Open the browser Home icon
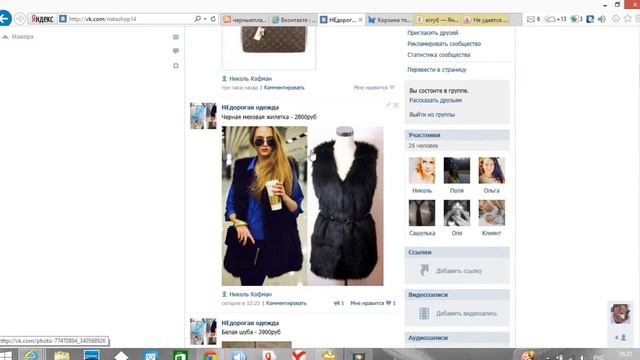This screenshot has height=360, width=640. 616,19
